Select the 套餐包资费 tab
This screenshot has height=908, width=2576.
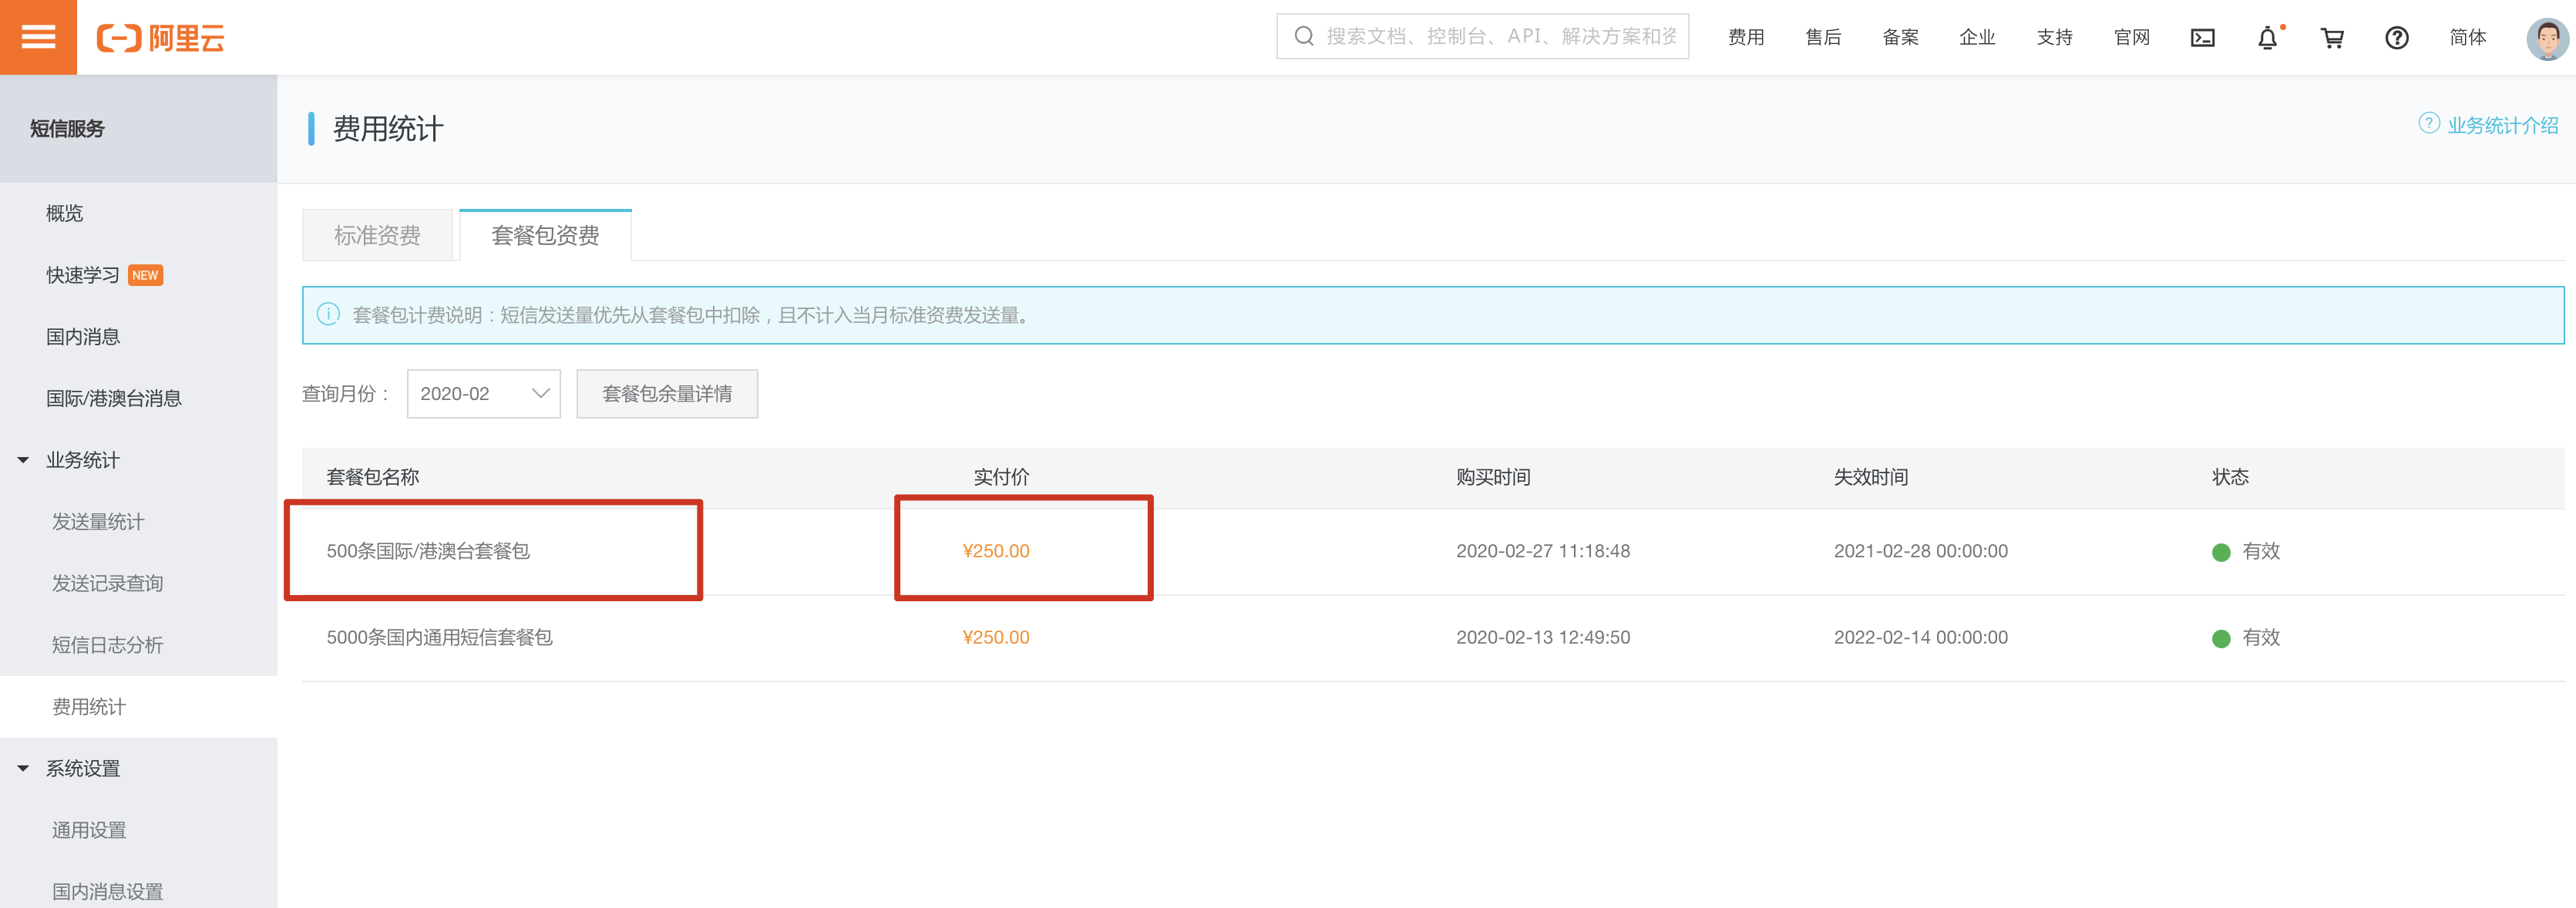[x=545, y=236]
